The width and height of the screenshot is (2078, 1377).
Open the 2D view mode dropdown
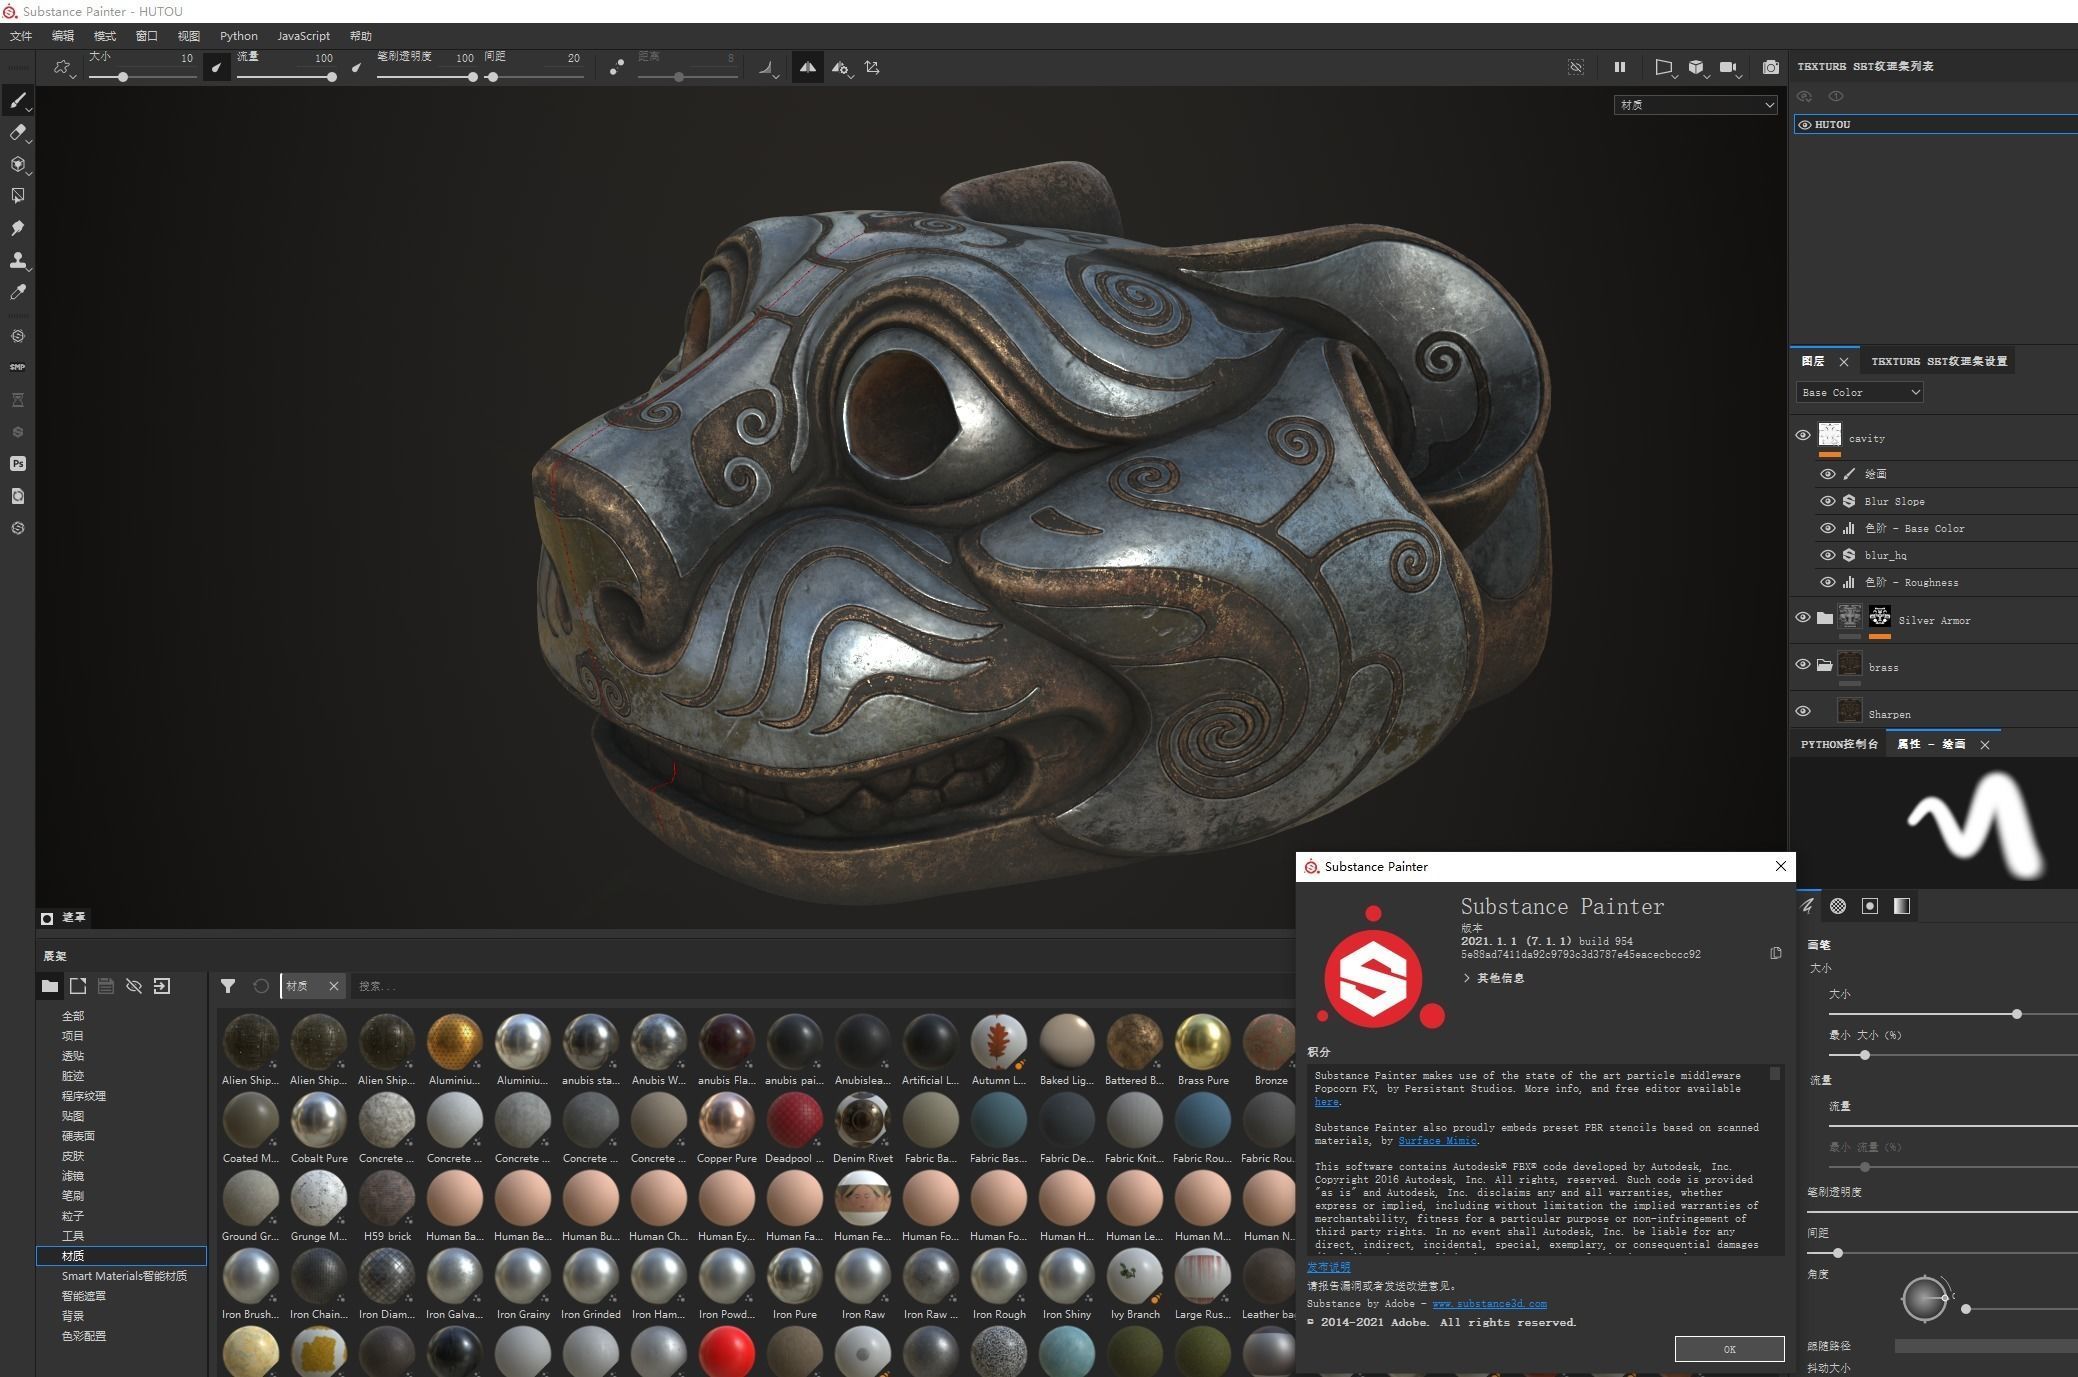[x=1664, y=67]
